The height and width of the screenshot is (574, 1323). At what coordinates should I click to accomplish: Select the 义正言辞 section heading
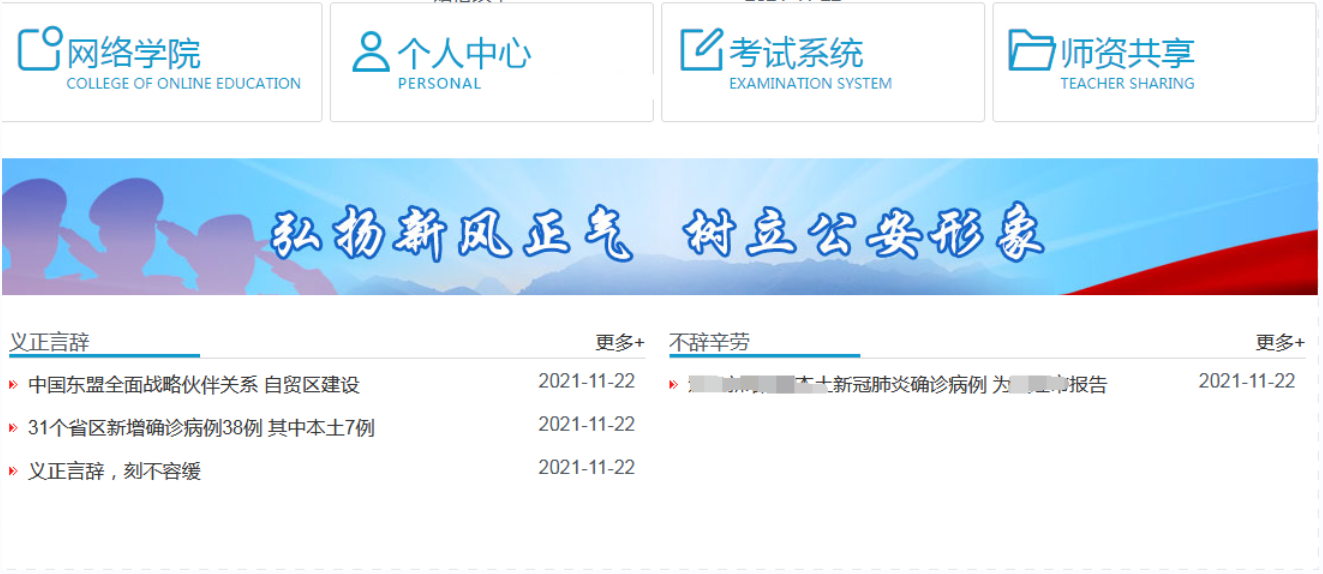tap(49, 343)
